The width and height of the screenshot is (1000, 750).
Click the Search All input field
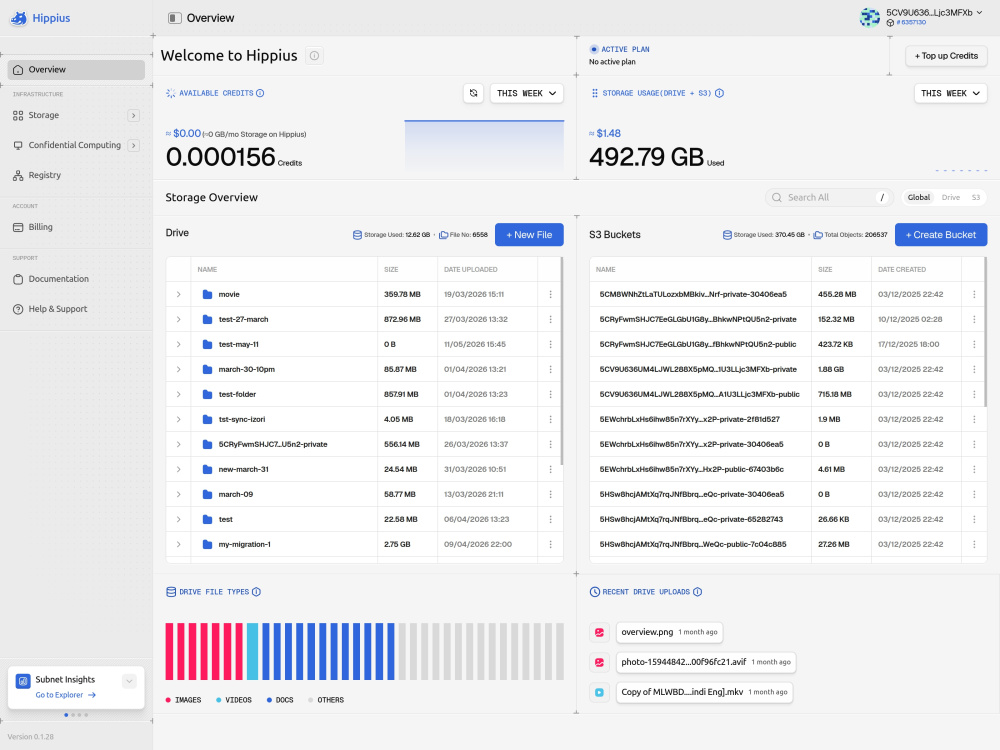[x=830, y=198]
